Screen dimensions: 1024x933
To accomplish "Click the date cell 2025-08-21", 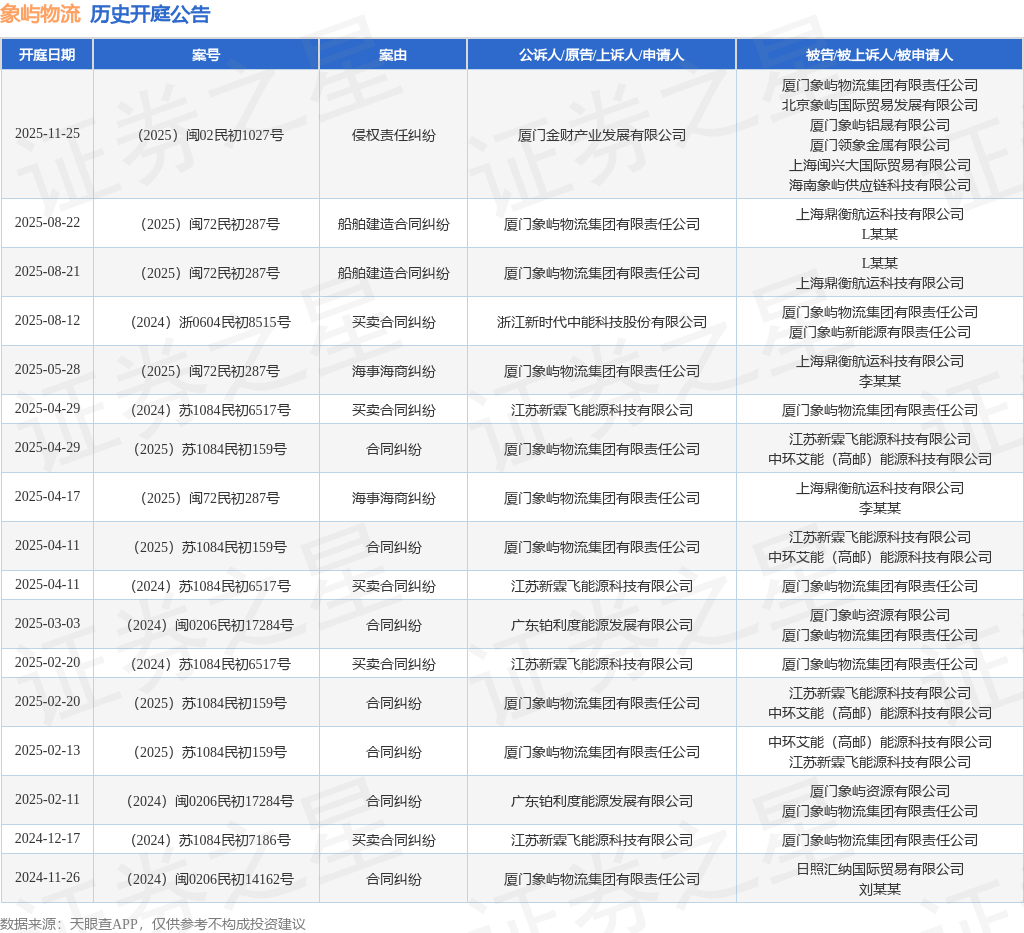I will pos(47,271).
